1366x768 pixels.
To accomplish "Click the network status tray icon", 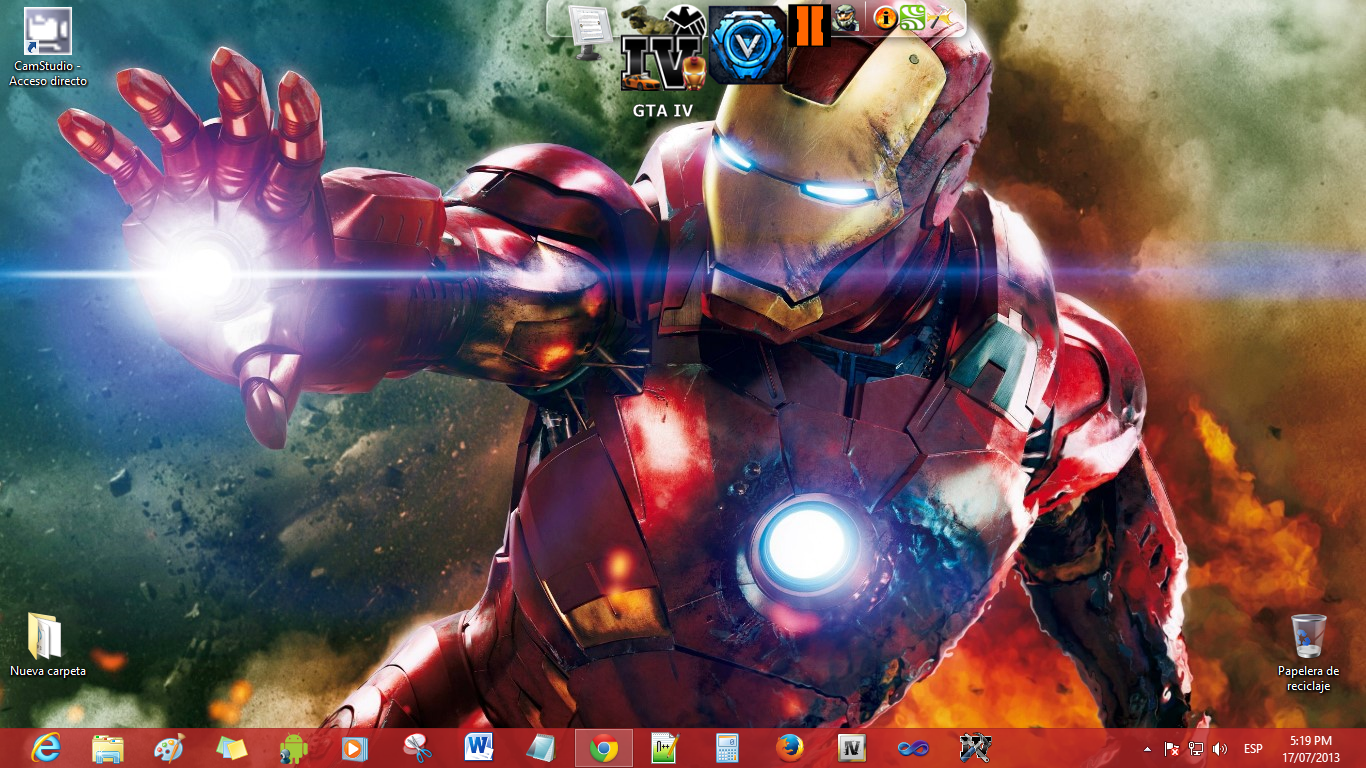I will point(1196,748).
